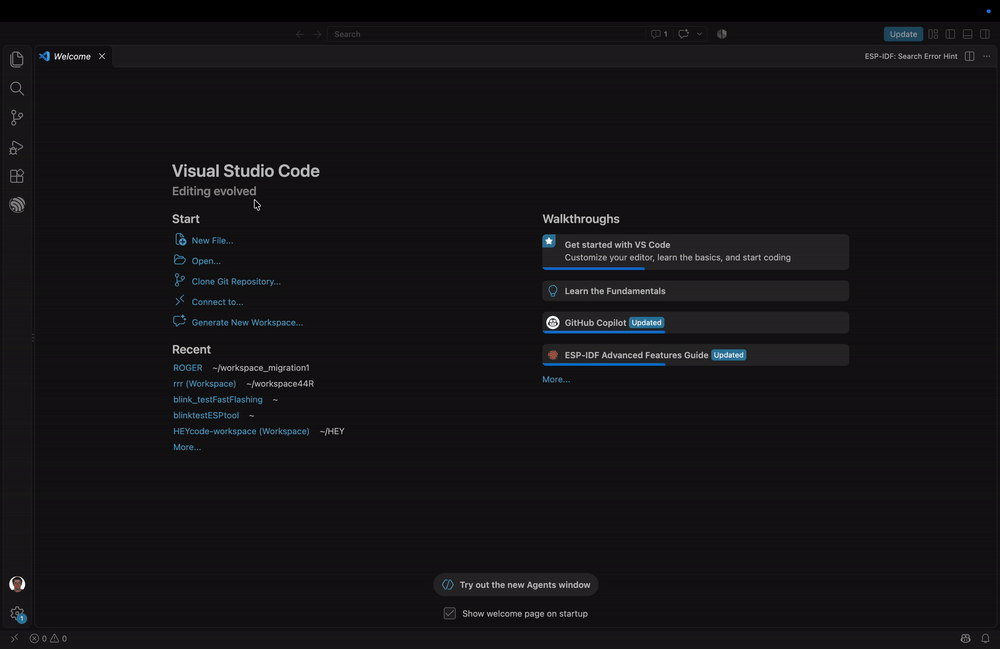The image size is (1000, 649).
Task: Click Try out the new Agents window
Action: coord(515,585)
